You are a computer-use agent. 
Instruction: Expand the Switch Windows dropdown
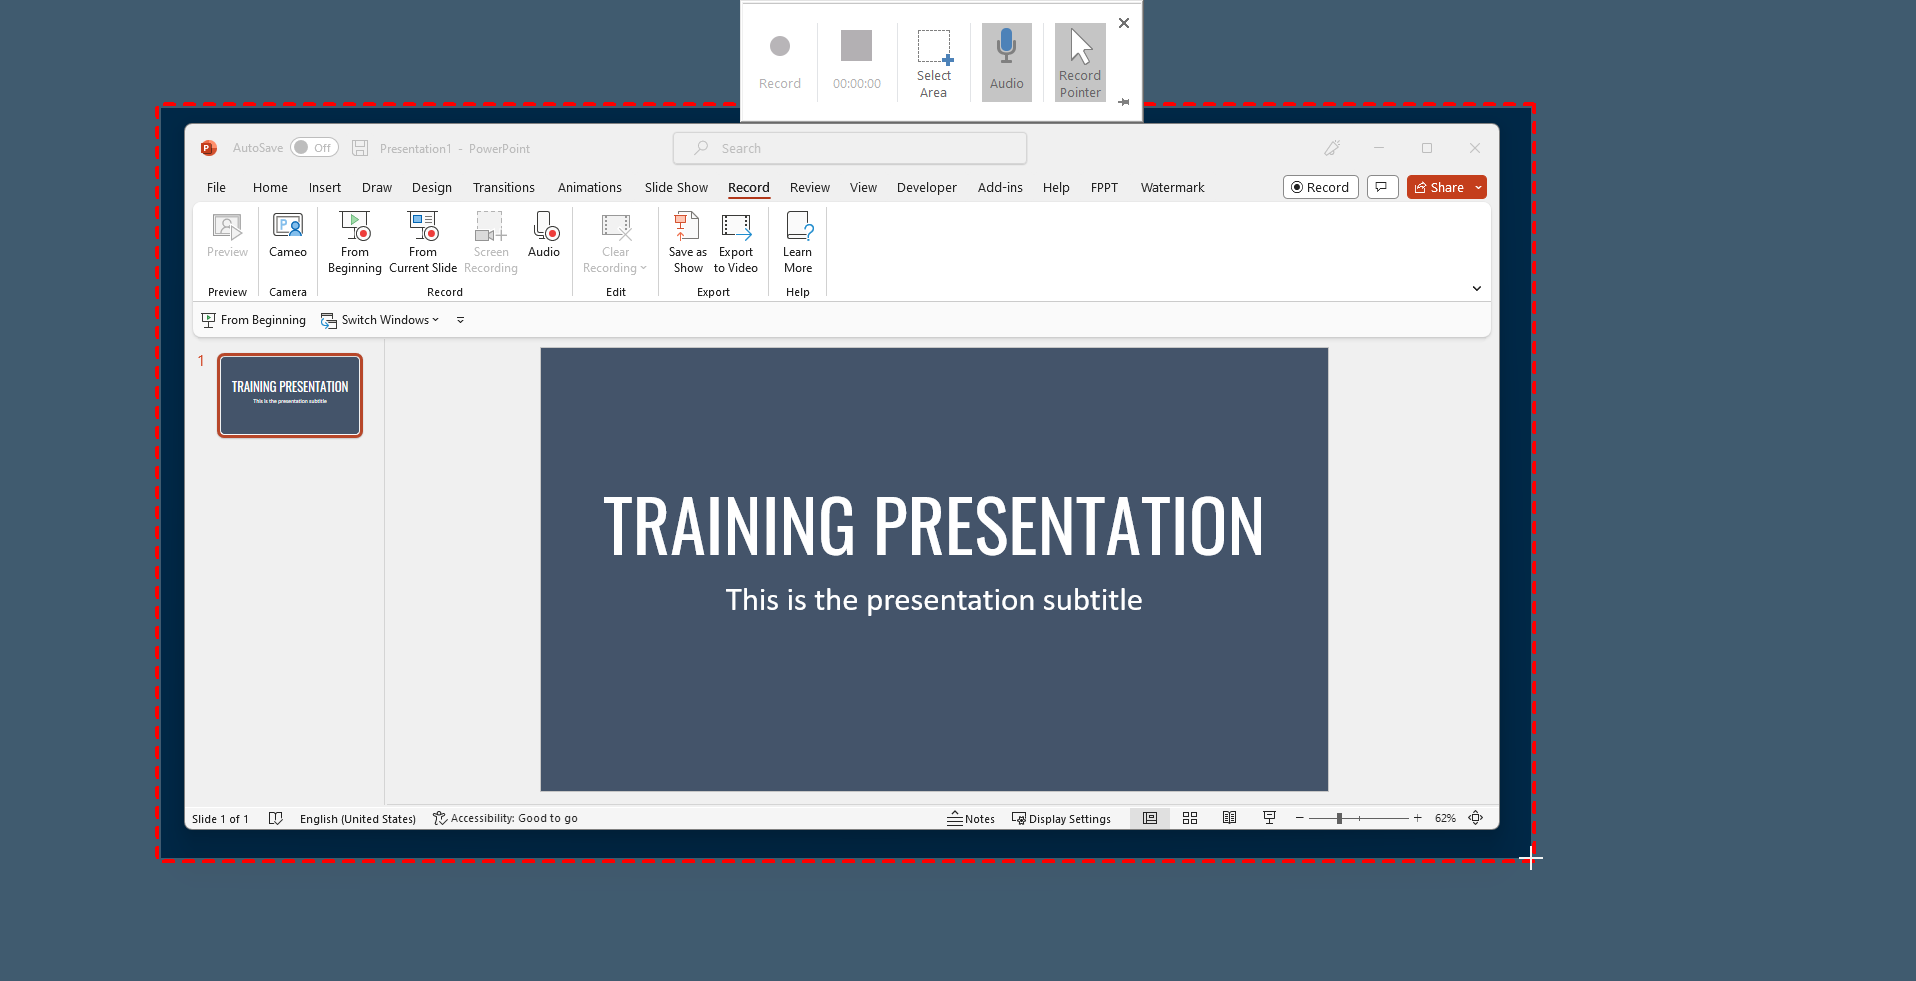point(436,320)
